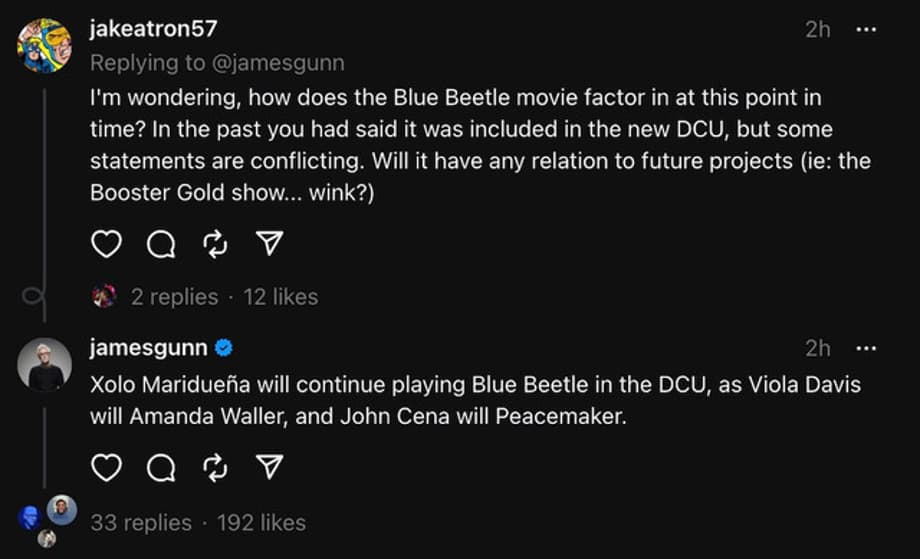The height and width of the screenshot is (559, 920).
Task: Expand the 2 replies under jakeatron57's post
Action: [x=174, y=297]
